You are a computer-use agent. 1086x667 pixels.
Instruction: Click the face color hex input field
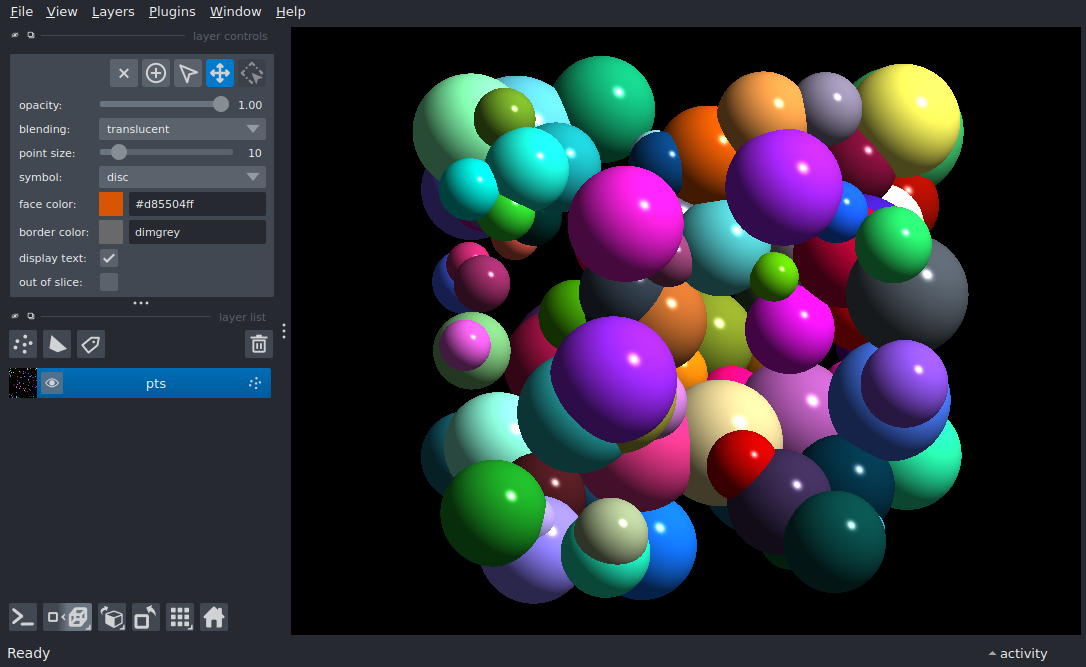197,204
